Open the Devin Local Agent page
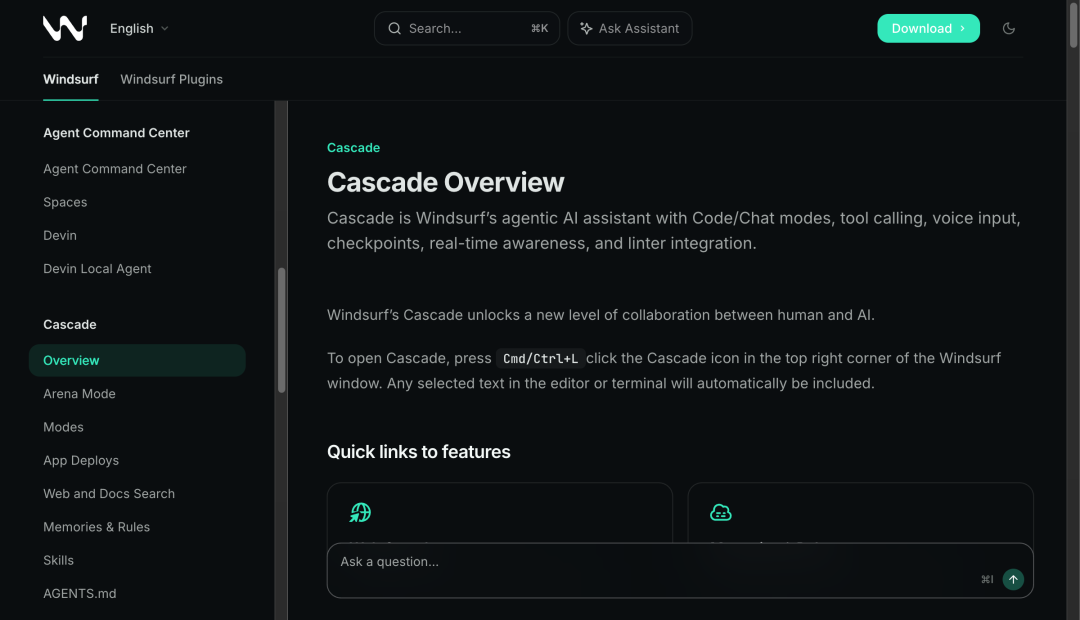Screen dimensions: 1080x620 [x=97, y=269]
